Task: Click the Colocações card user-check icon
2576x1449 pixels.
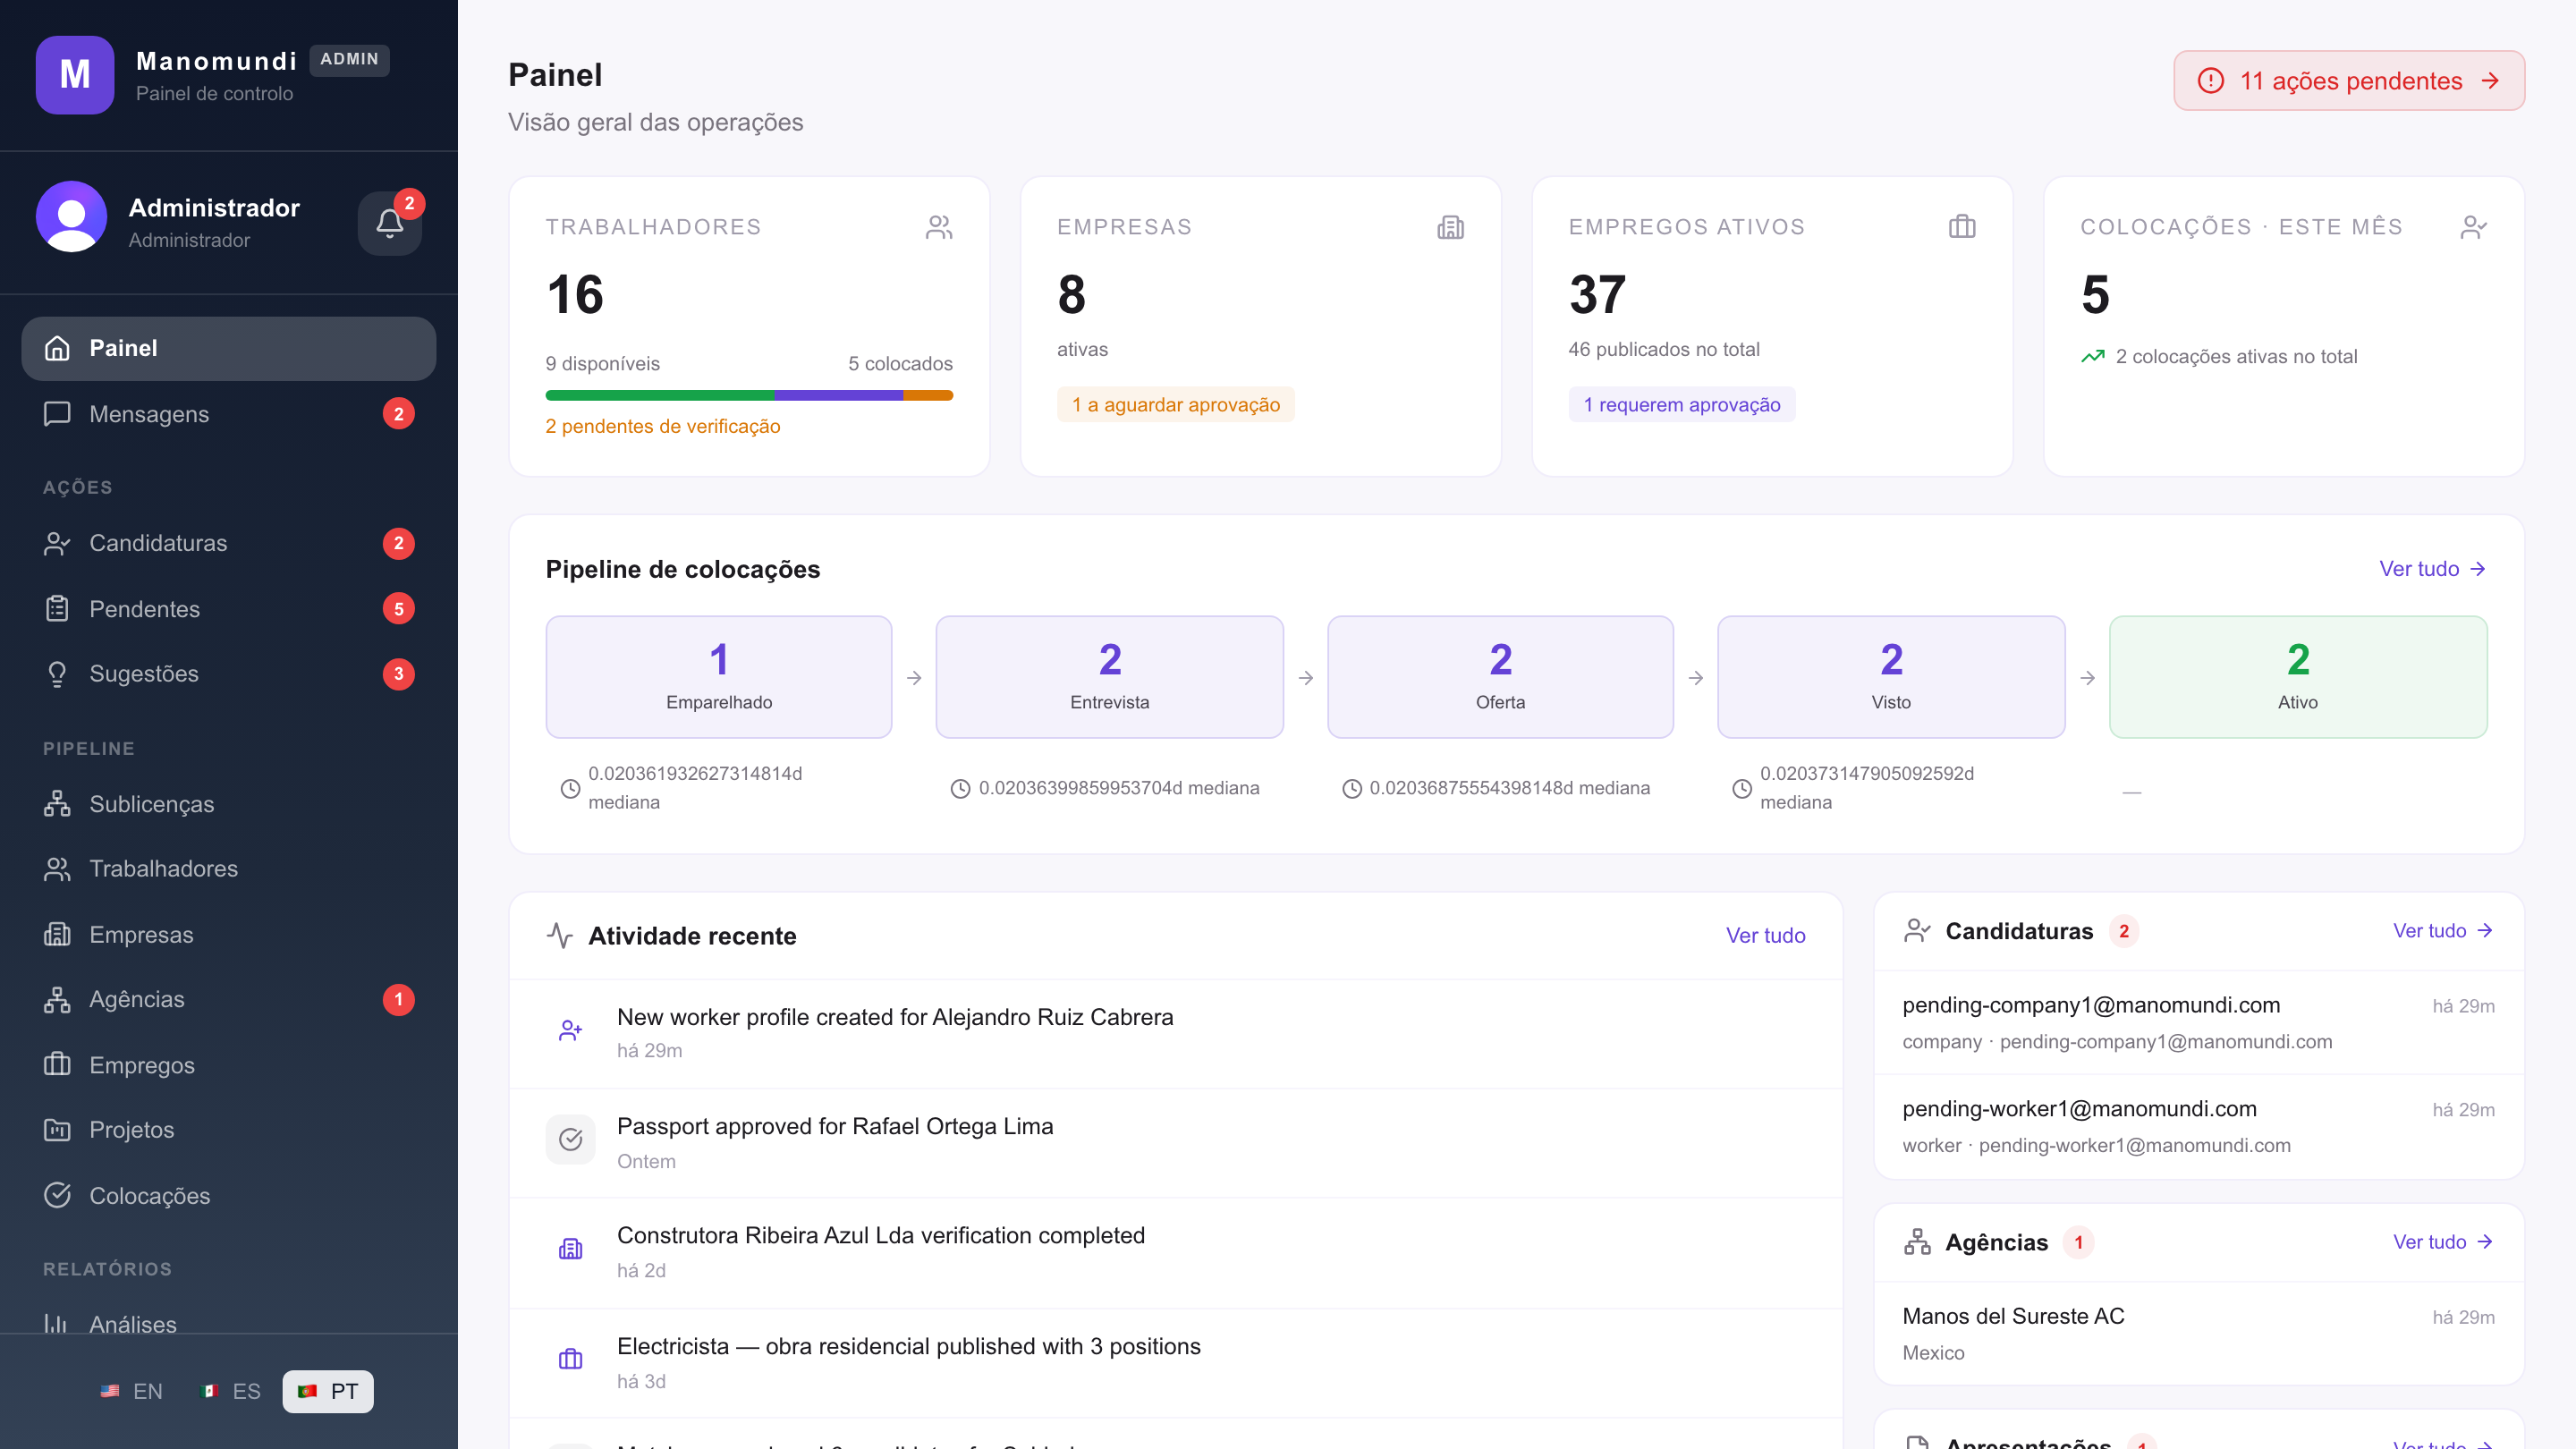Action: coord(2473,227)
